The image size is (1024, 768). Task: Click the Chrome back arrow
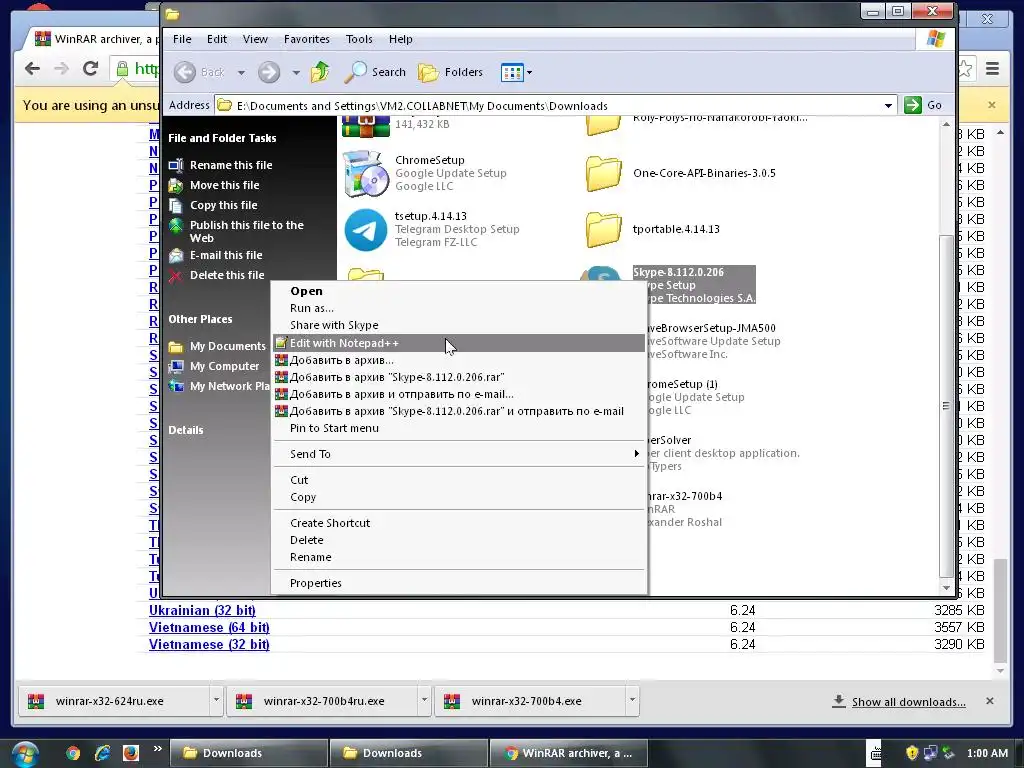point(32,68)
